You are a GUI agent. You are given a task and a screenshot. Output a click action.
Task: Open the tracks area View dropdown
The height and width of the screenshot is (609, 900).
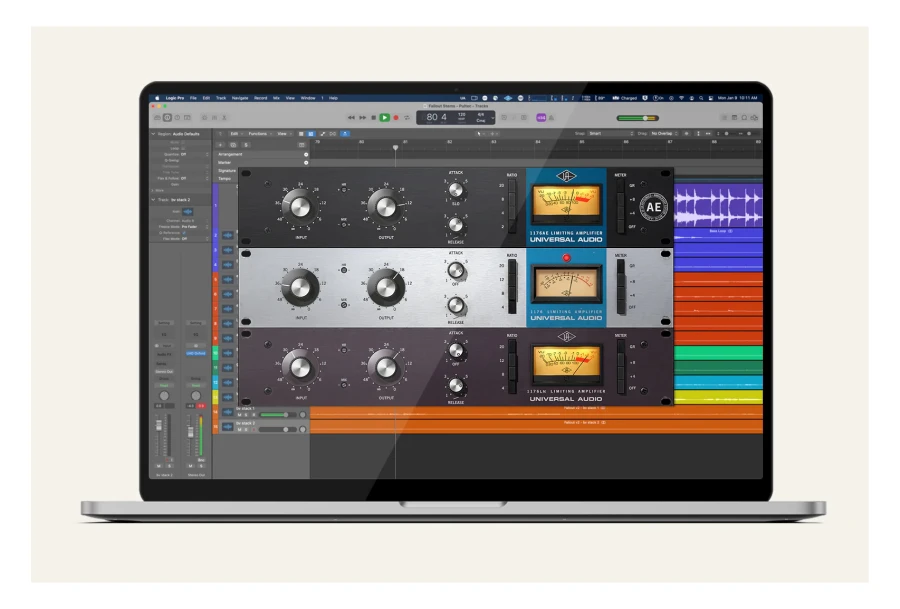tap(284, 134)
